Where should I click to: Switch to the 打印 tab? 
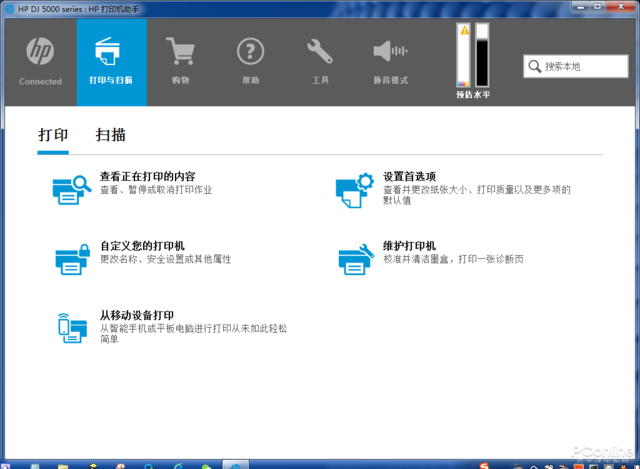click(x=53, y=135)
